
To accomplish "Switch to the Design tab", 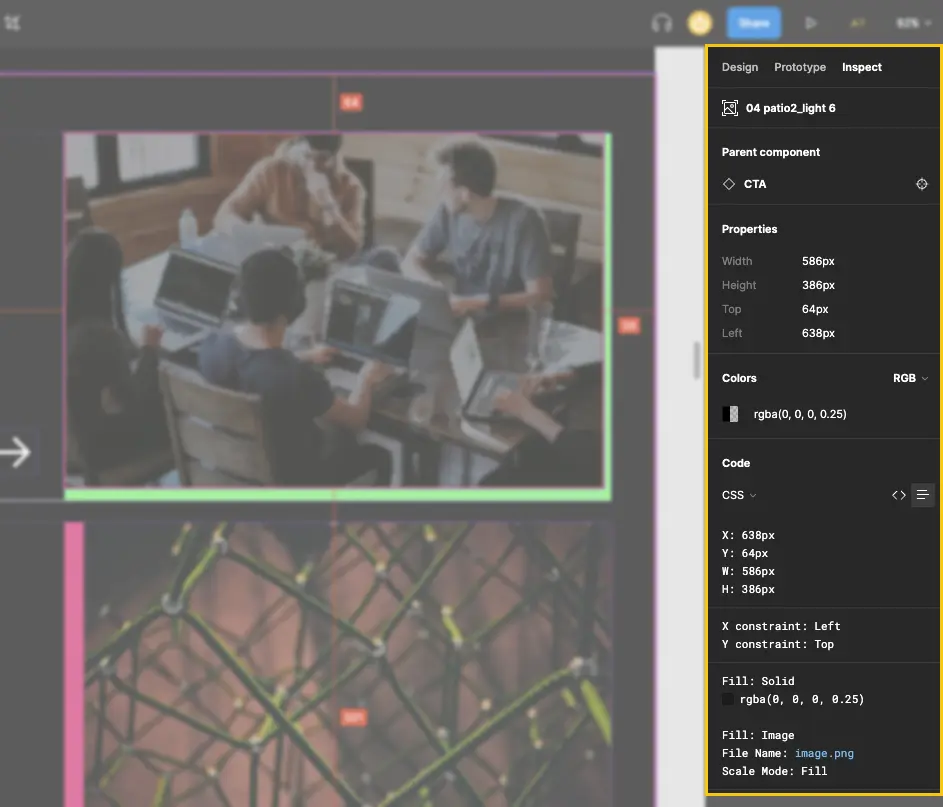I will [x=739, y=67].
